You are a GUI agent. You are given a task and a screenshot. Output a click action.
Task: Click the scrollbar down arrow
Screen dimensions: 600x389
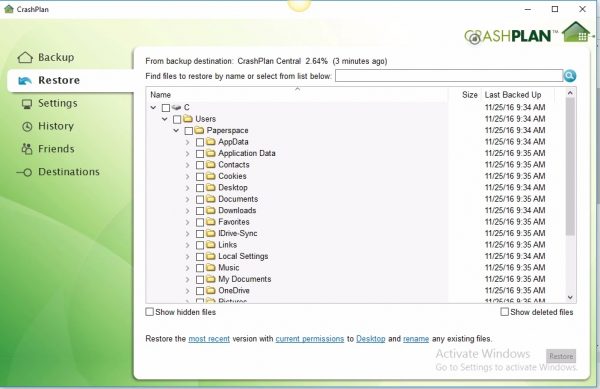coord(570,297)
